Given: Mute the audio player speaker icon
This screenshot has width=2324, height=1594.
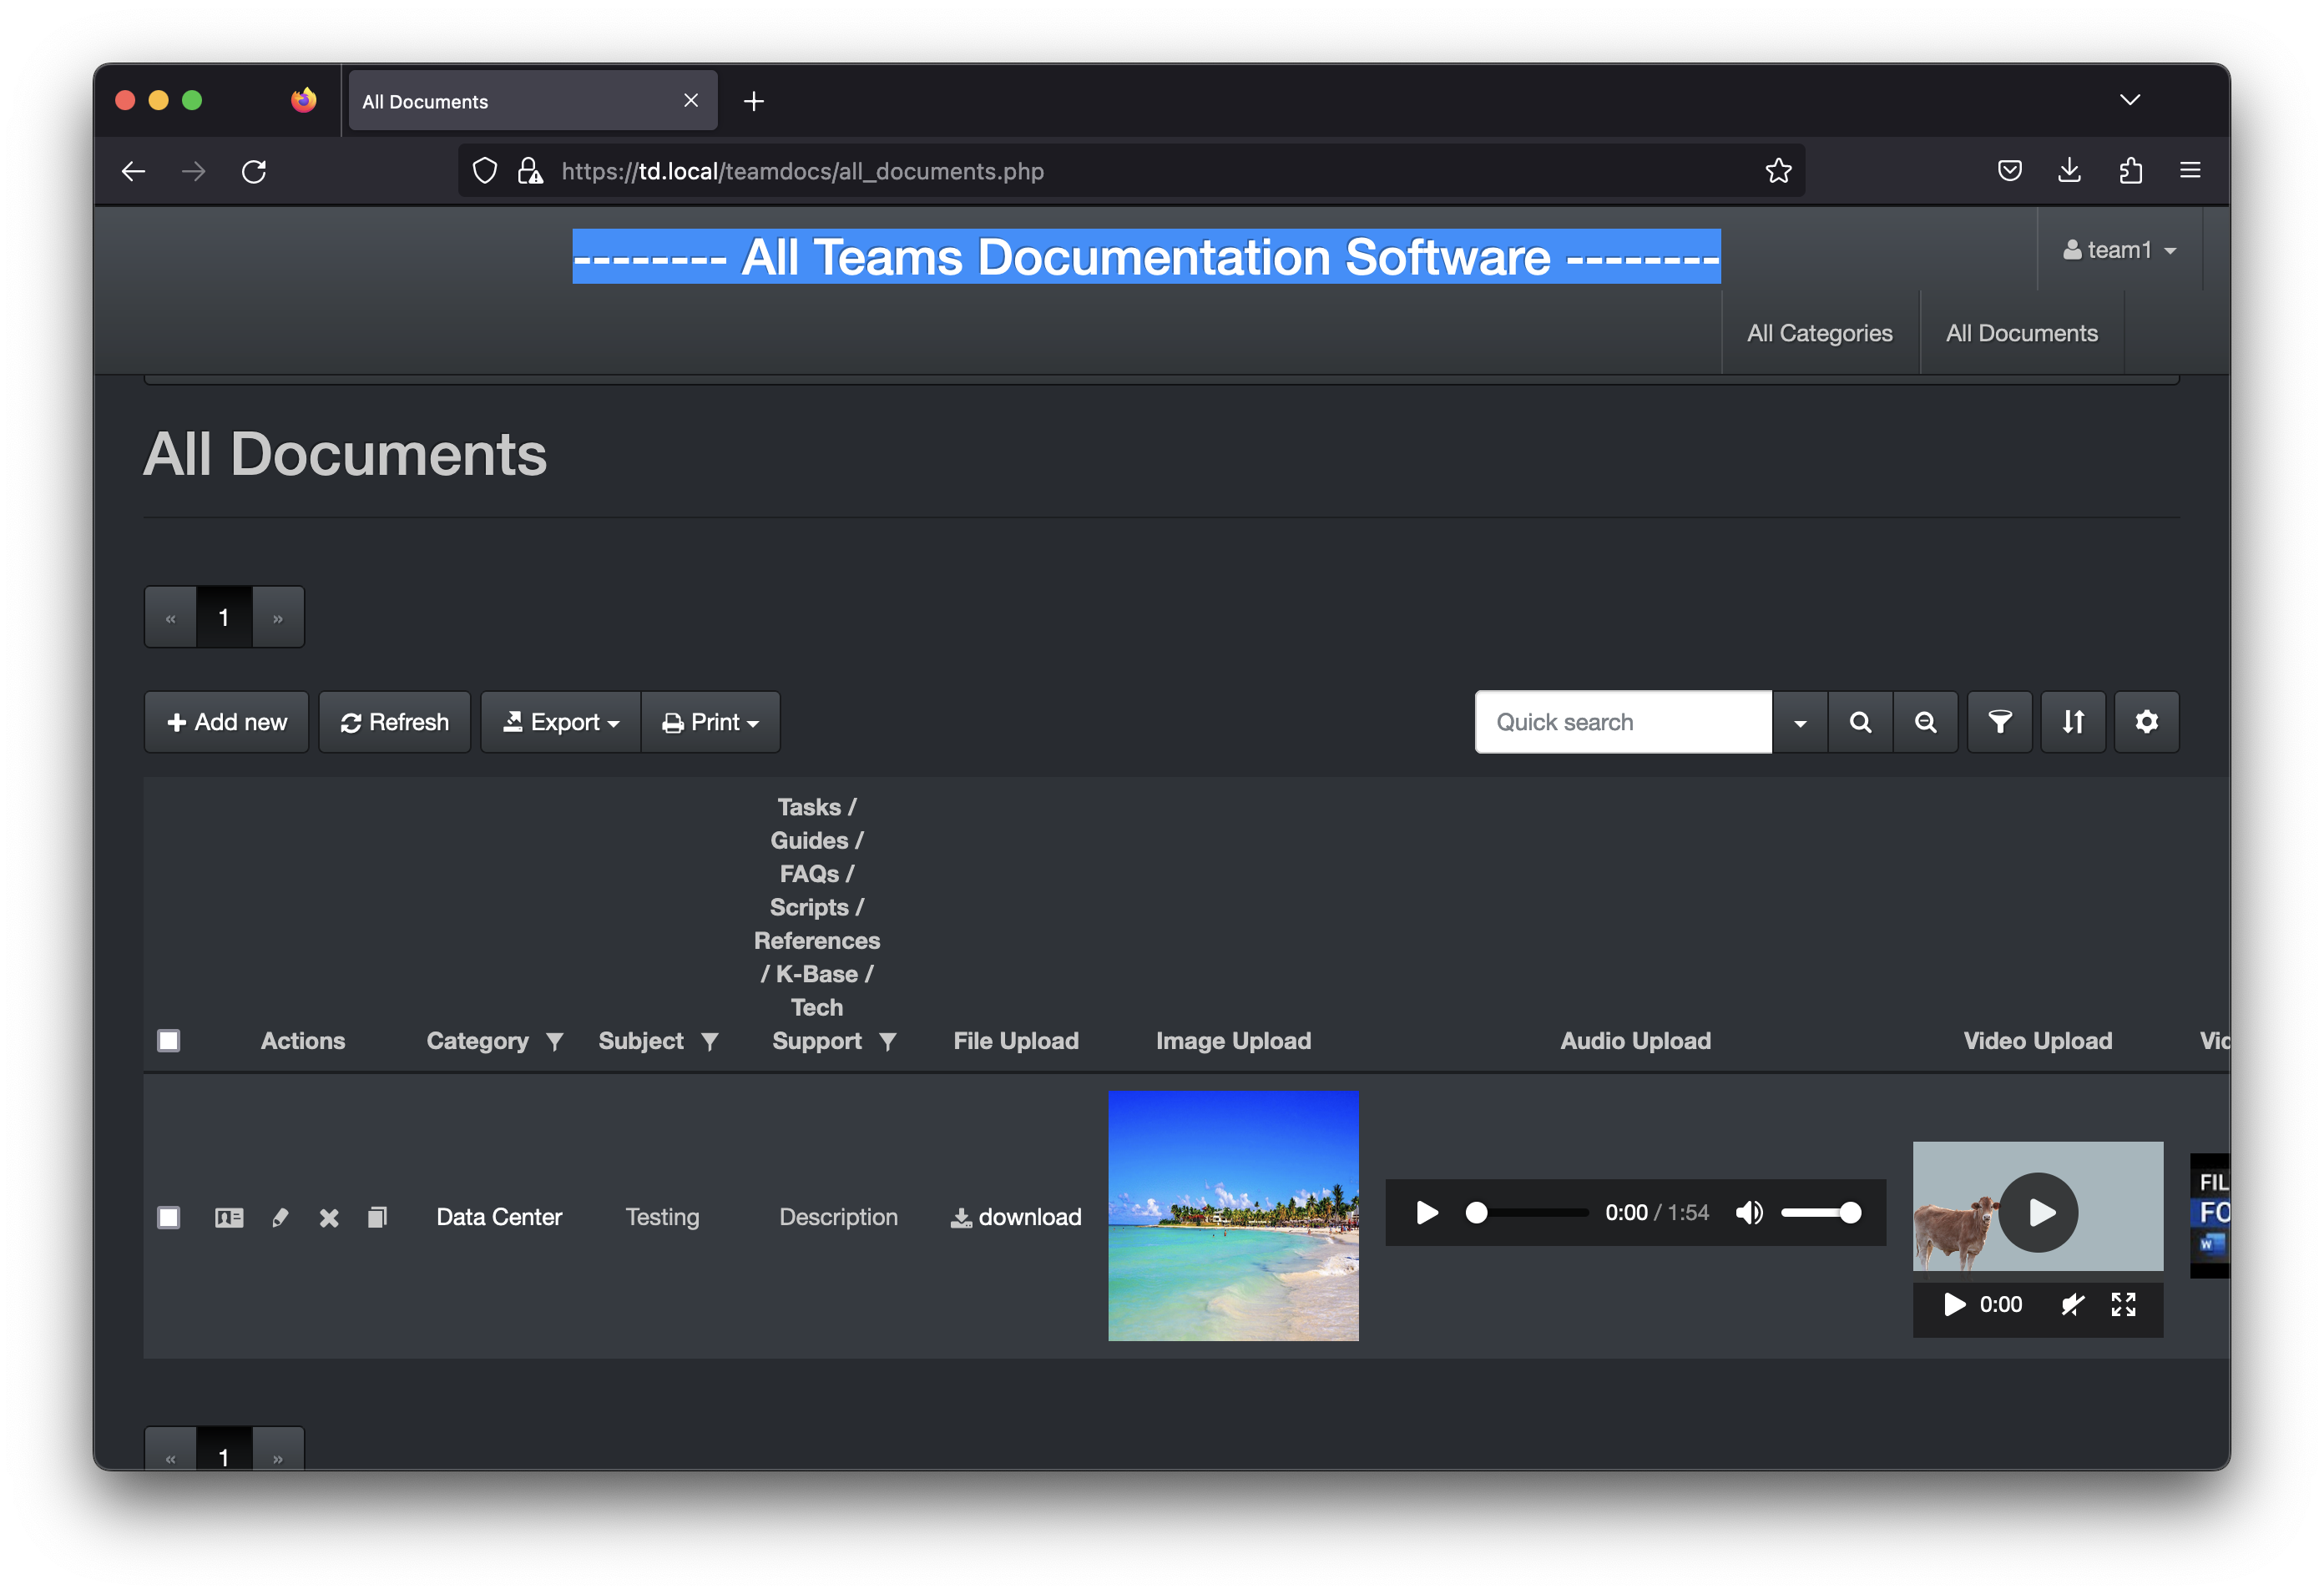Looking at the screenshot, I should (1749, 1213).
